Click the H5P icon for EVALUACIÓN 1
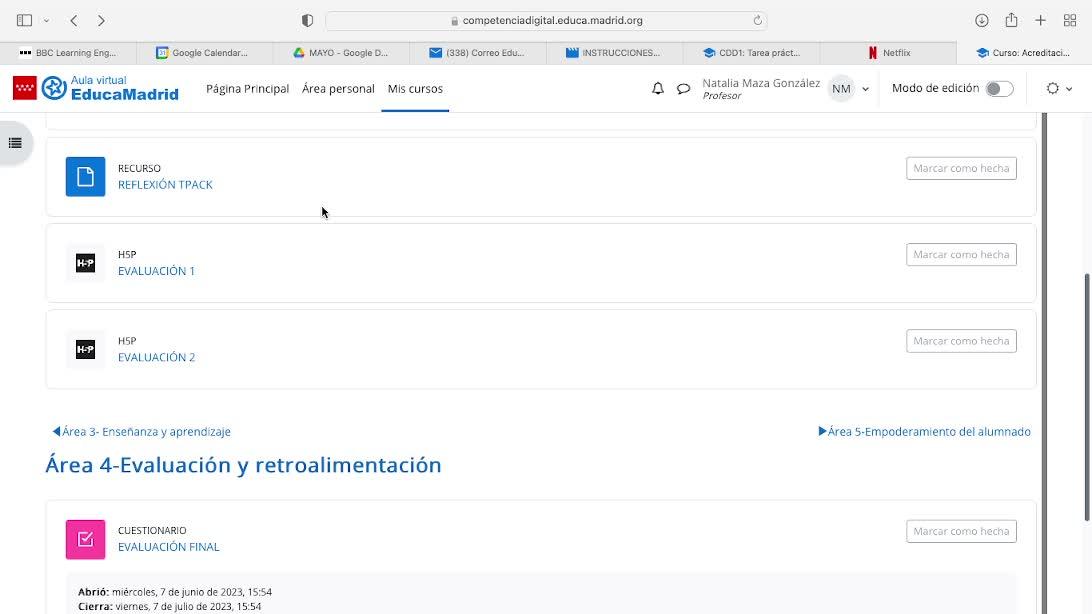Screen dimensions: 1092x614 [x=86, y=263]
